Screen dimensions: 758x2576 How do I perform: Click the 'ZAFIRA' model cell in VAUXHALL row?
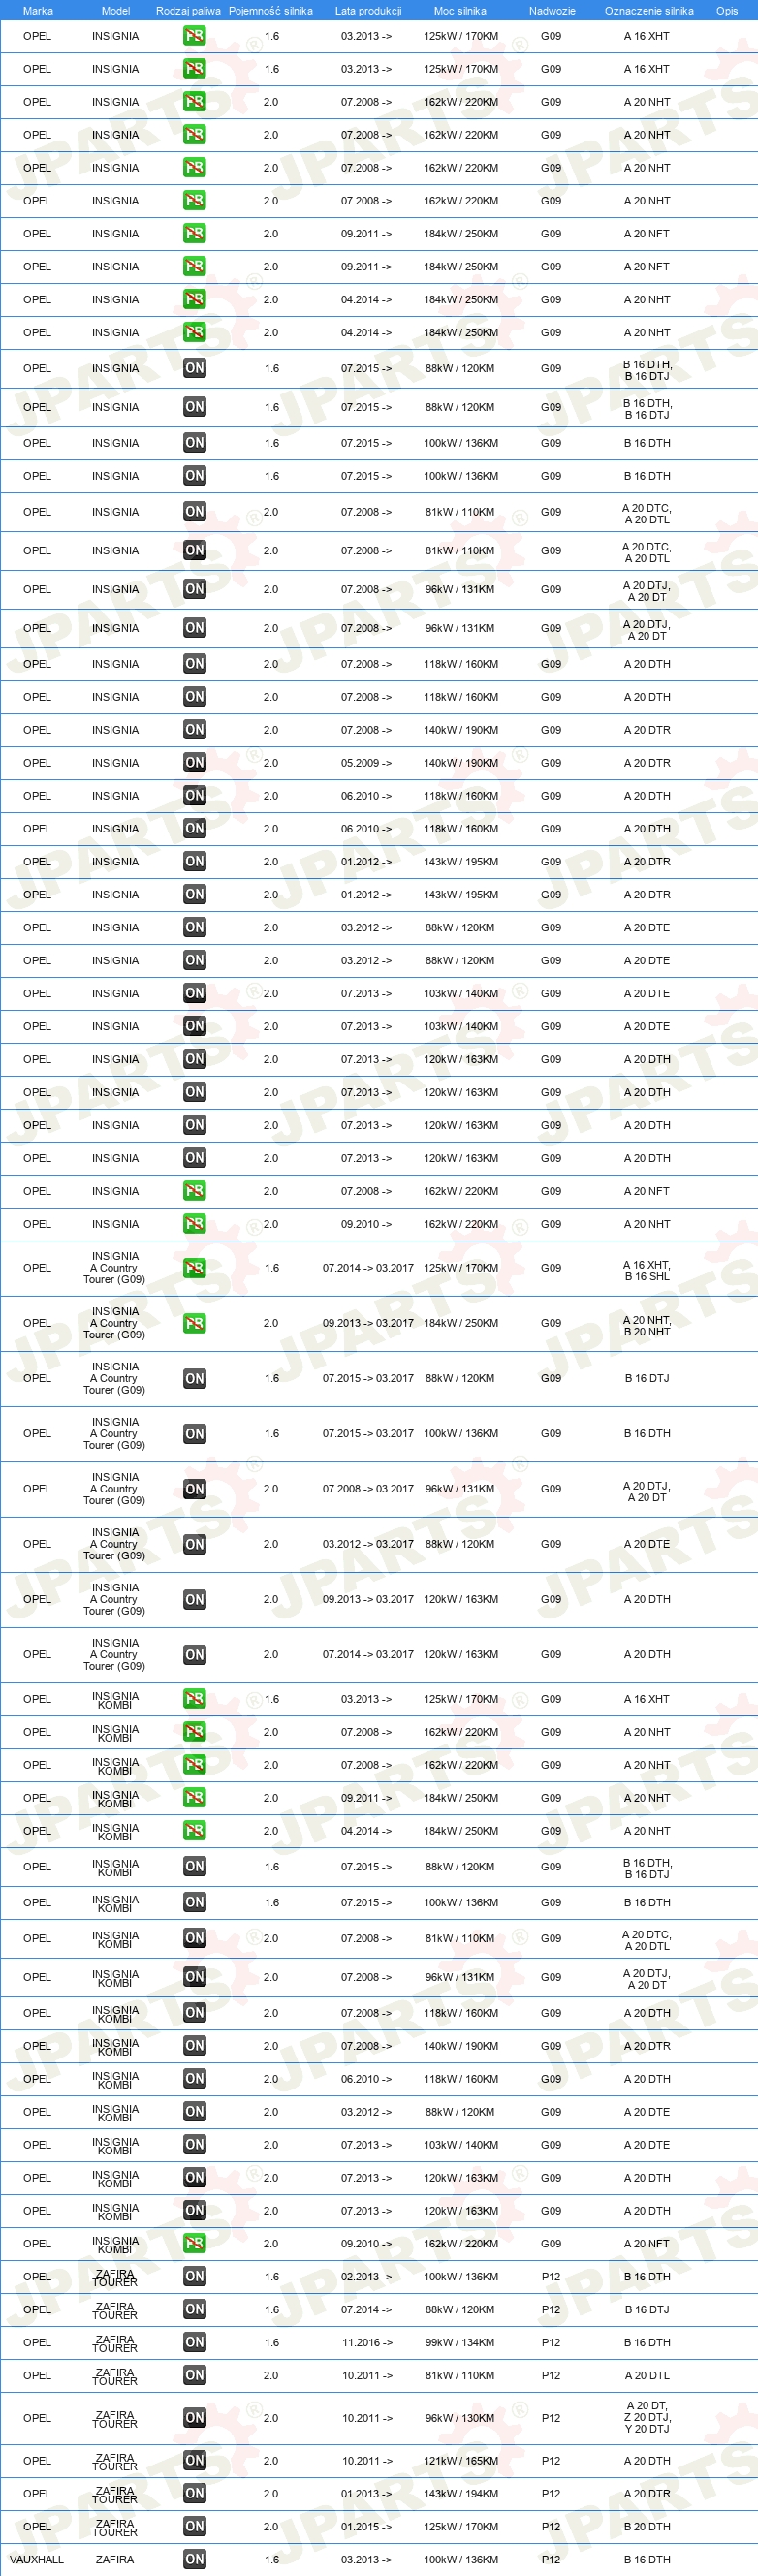pos(115,2560)
